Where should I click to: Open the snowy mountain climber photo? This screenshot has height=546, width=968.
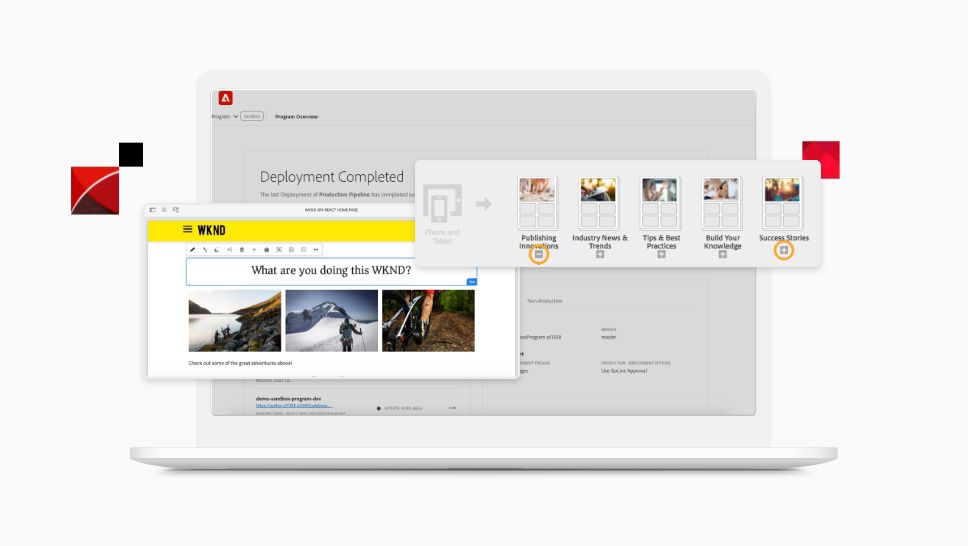(x=332, y=321)
